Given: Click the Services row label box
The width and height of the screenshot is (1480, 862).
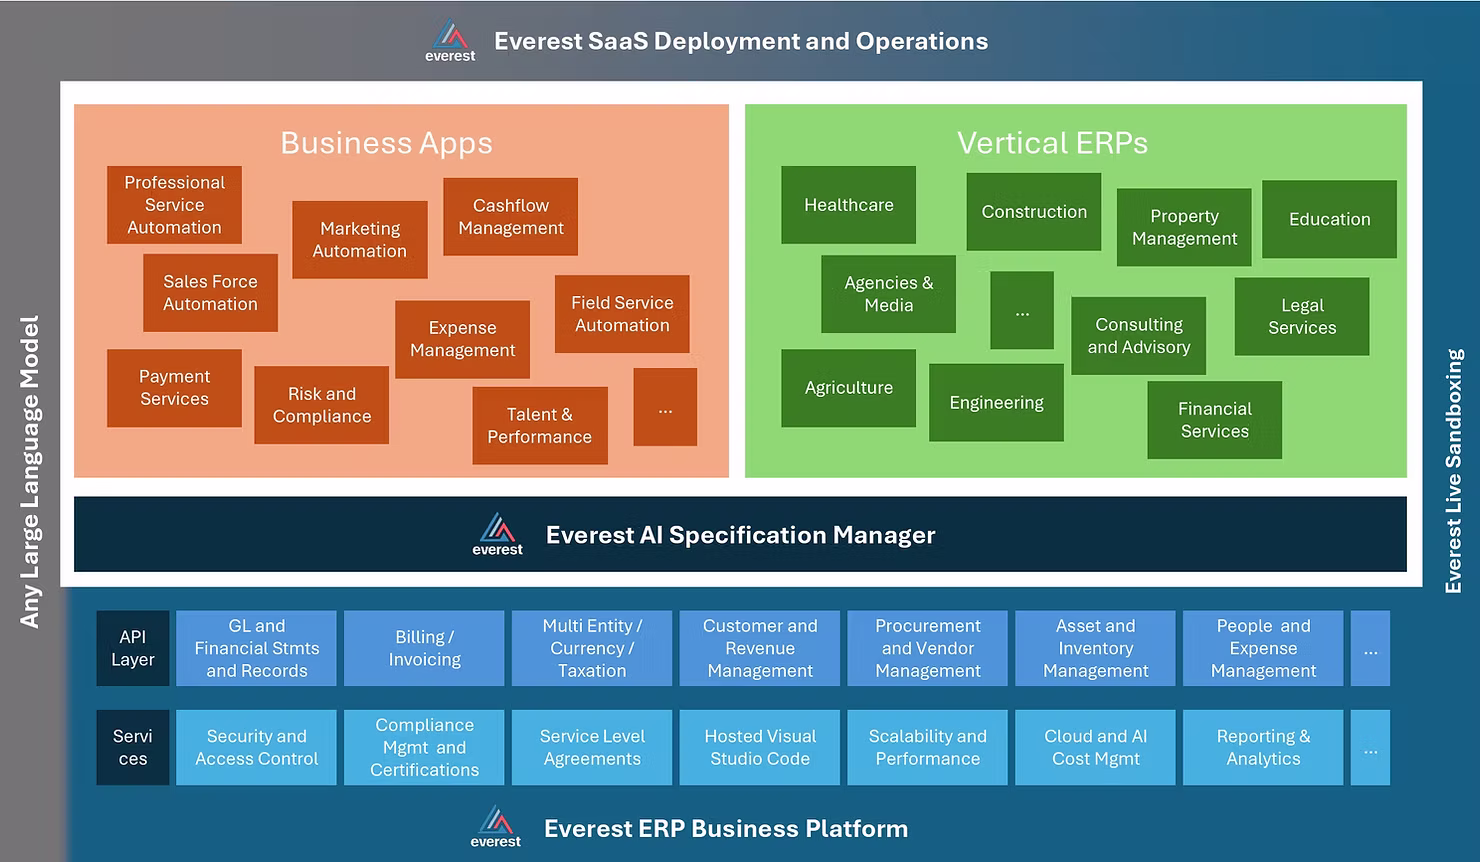Looking at the screenshot, I should click(x=133, y=747).
